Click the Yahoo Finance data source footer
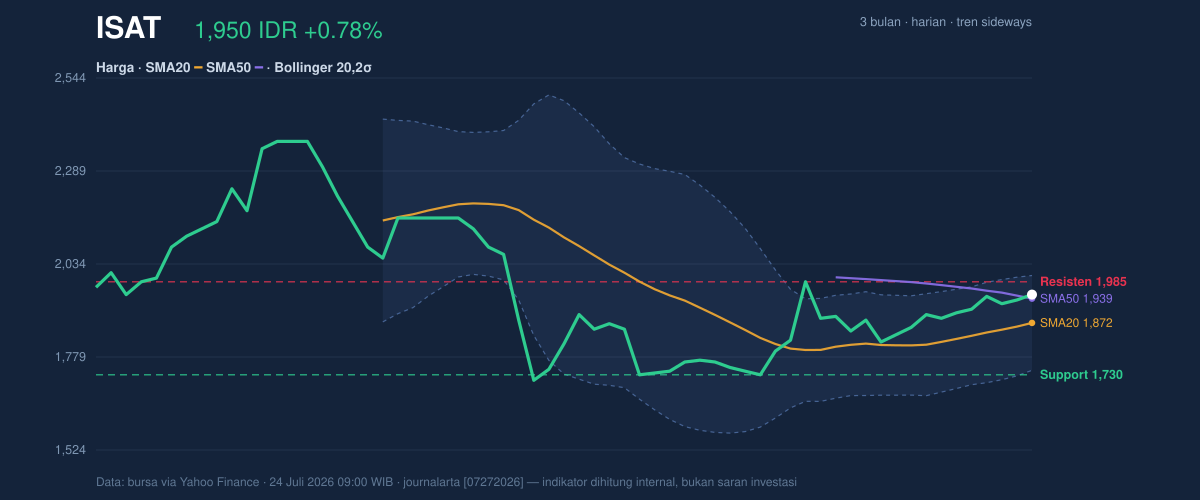Viewport: 1200px width, 500px height. 446,482
